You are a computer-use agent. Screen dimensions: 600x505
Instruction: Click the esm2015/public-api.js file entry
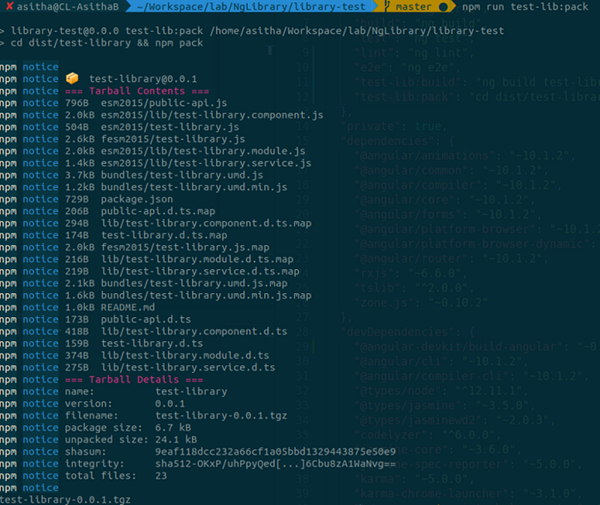tap(164, 103)
